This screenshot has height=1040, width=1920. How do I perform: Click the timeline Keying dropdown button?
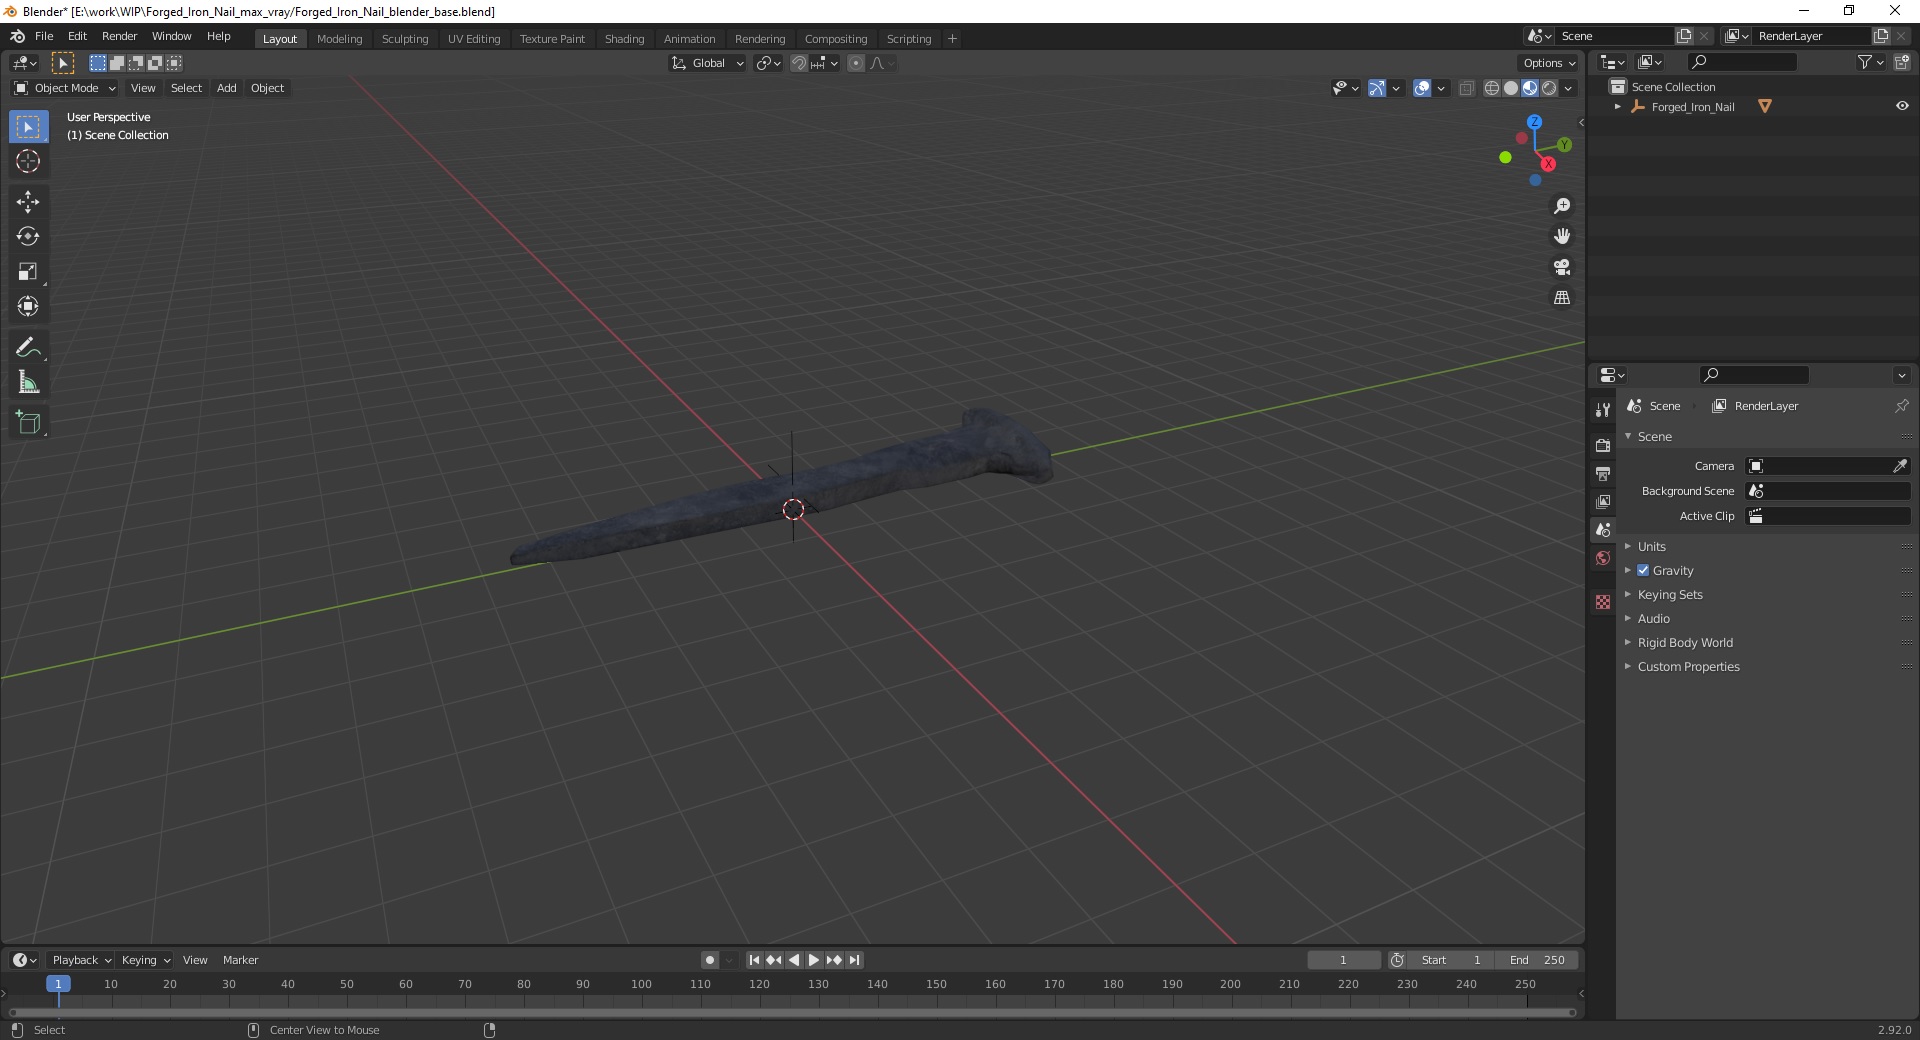[x=145, y=960]
